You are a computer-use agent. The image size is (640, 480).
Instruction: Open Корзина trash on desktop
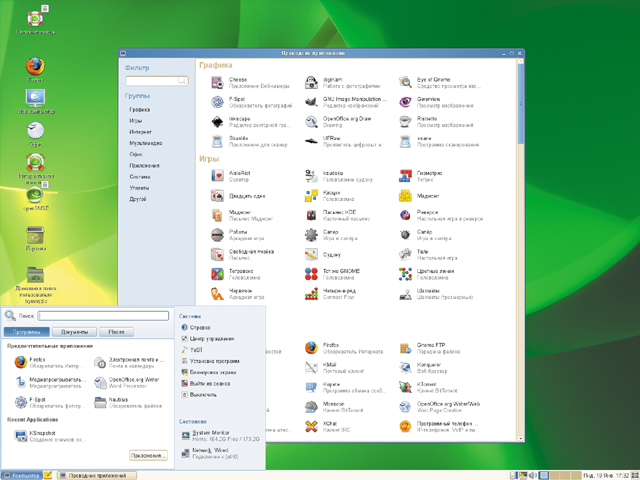pos(36,238)
